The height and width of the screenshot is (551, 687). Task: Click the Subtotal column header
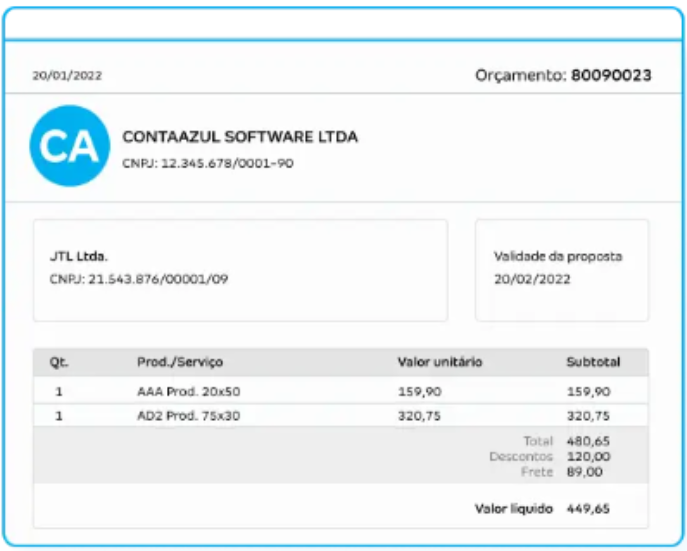point(593,362)
